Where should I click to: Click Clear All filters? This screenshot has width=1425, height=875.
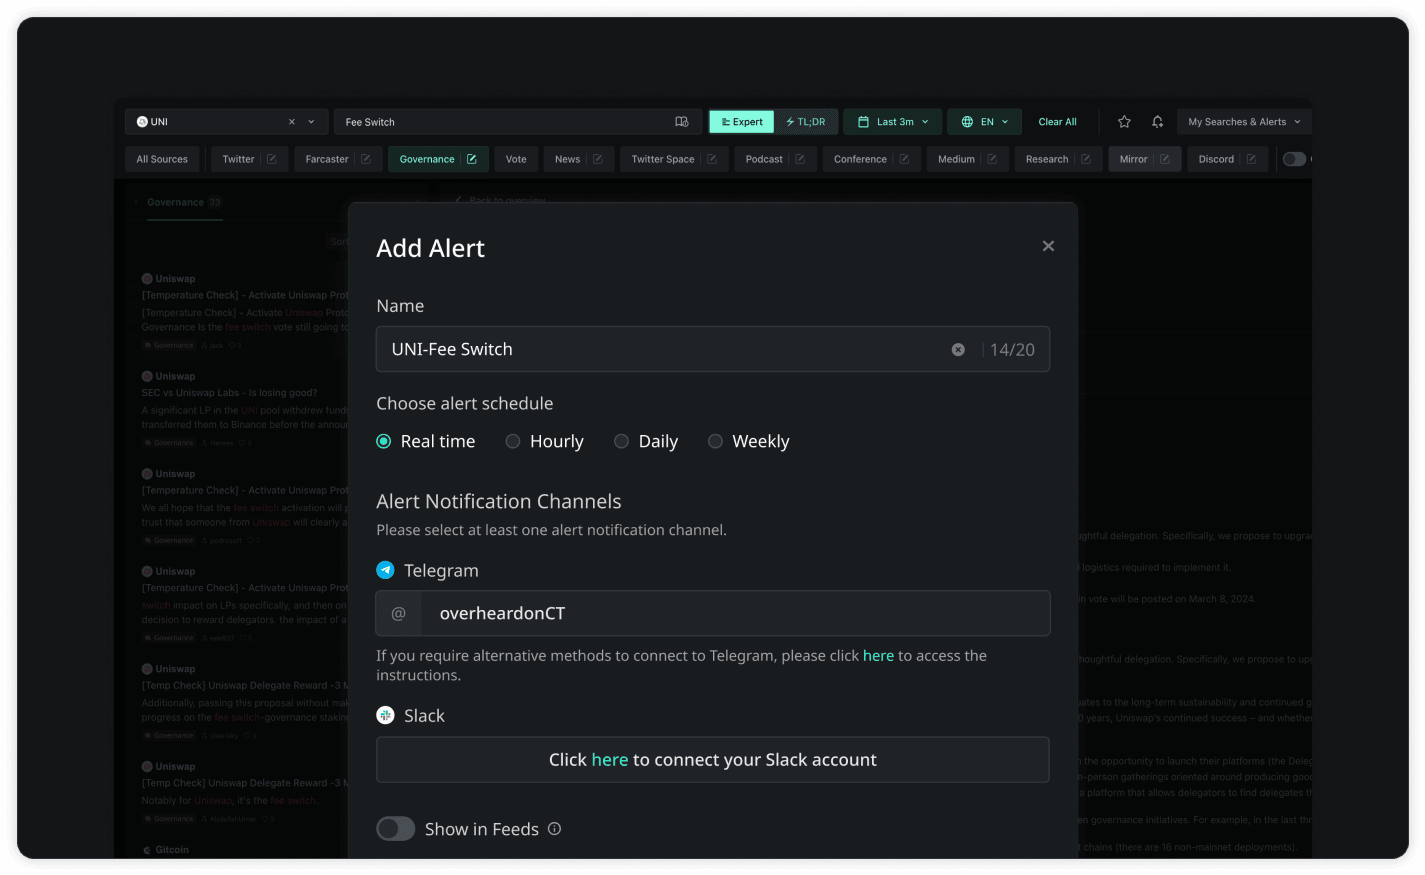pos(1057,122)
